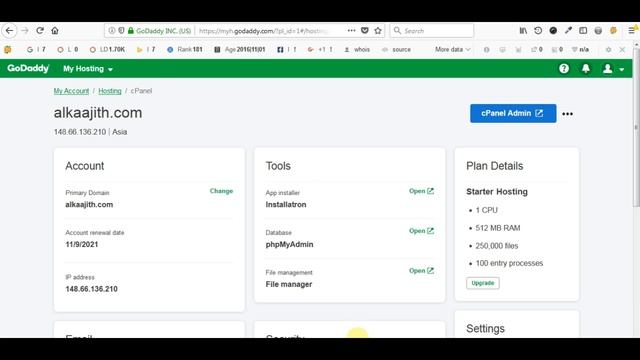This screenshot has width=640, height=360.
Task: Click the Upgrade plan button
Action: tap(482, 283)
